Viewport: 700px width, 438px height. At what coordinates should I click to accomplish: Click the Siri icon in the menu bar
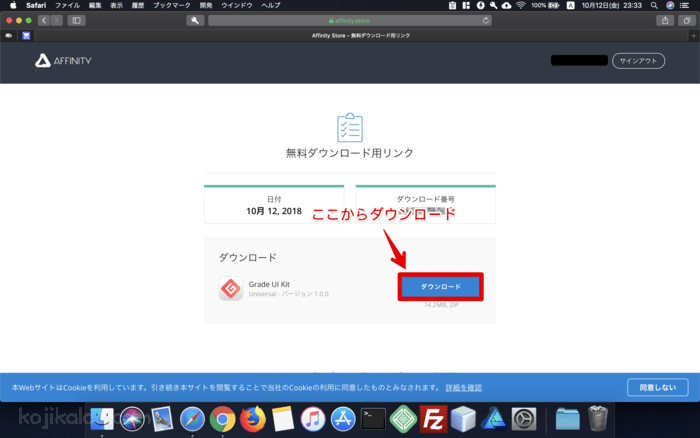[670, 5]
